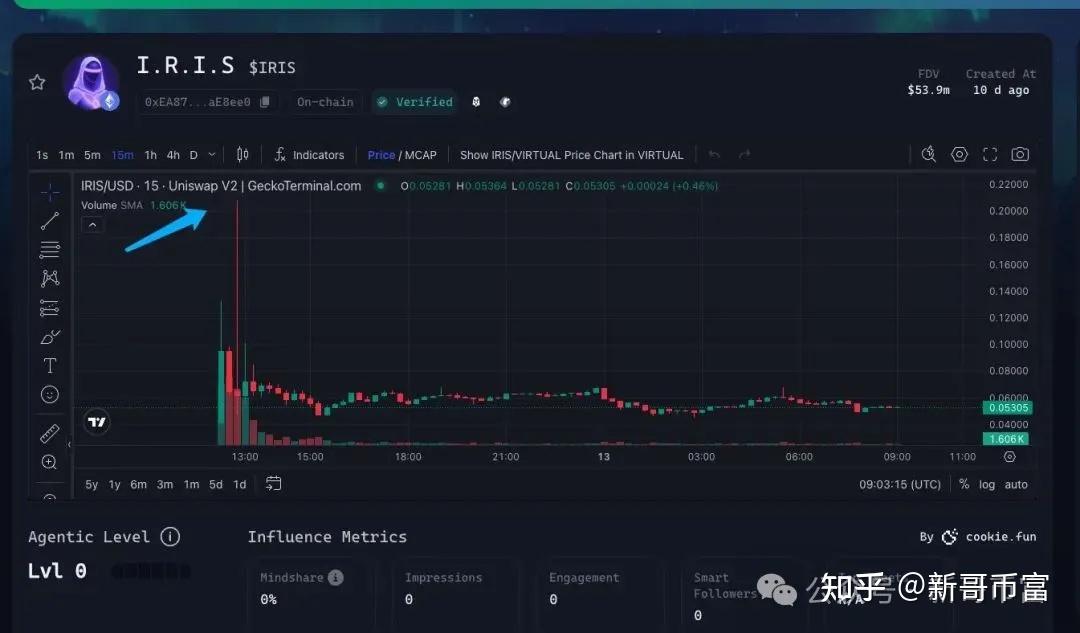Collapse the Volume SMA indicator pane
Viewport: 1080px width, 633px height.
click(92, 224)
